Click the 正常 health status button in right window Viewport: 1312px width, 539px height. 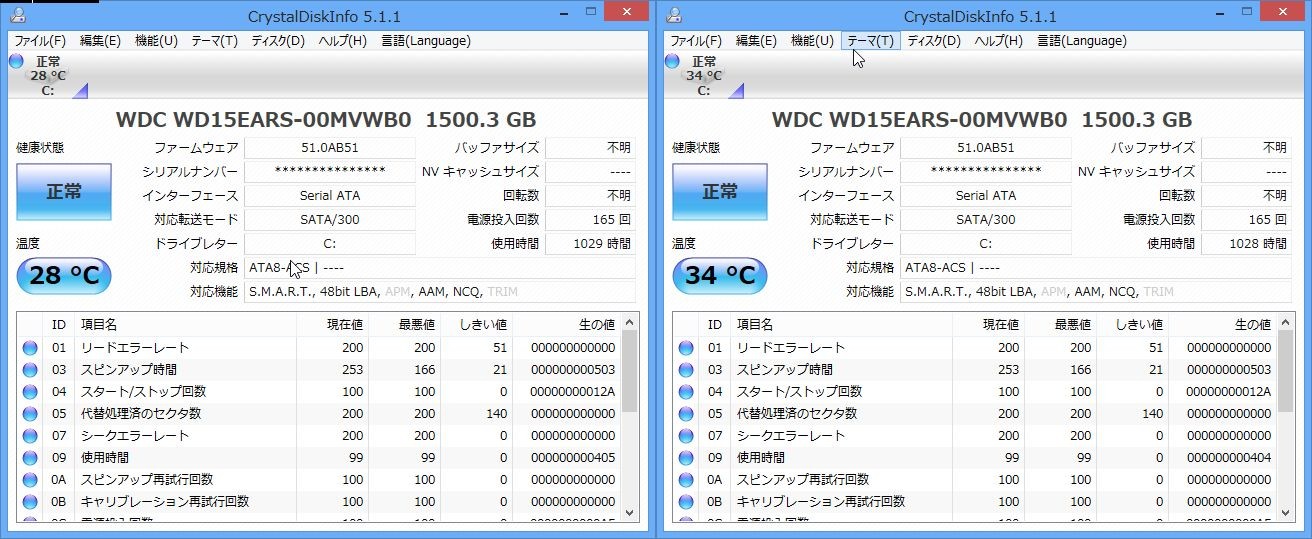[720, 192]
